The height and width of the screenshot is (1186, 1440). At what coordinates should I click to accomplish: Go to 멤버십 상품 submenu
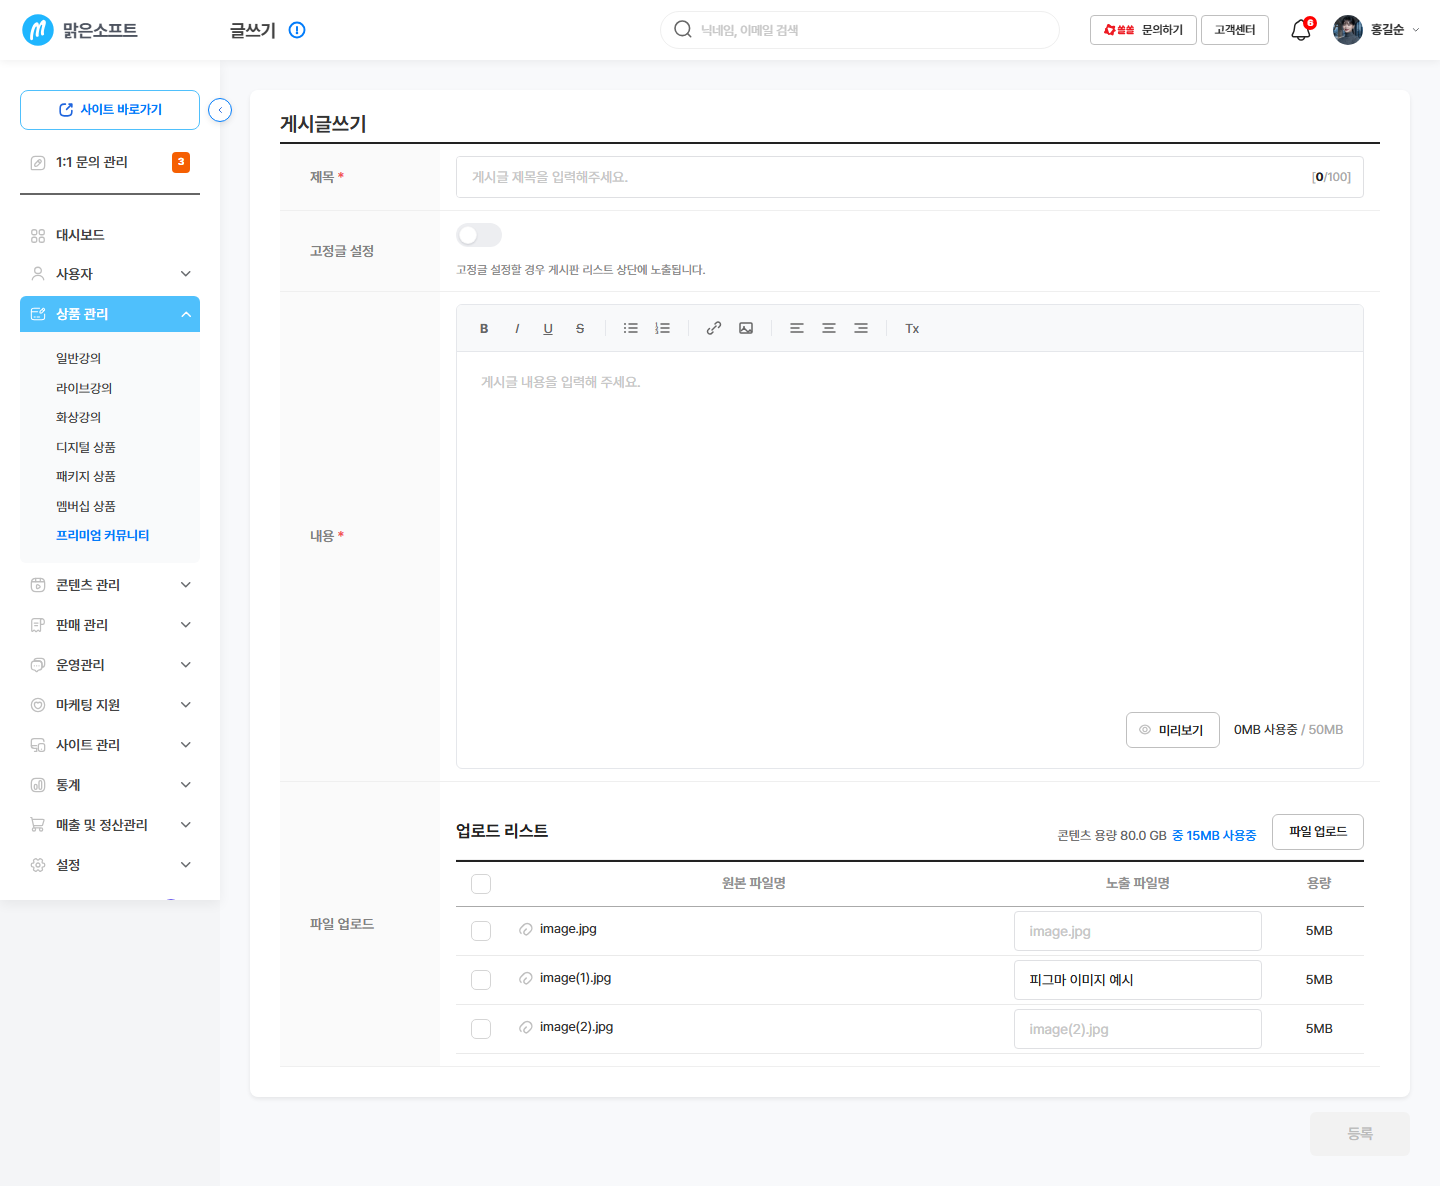86,506
